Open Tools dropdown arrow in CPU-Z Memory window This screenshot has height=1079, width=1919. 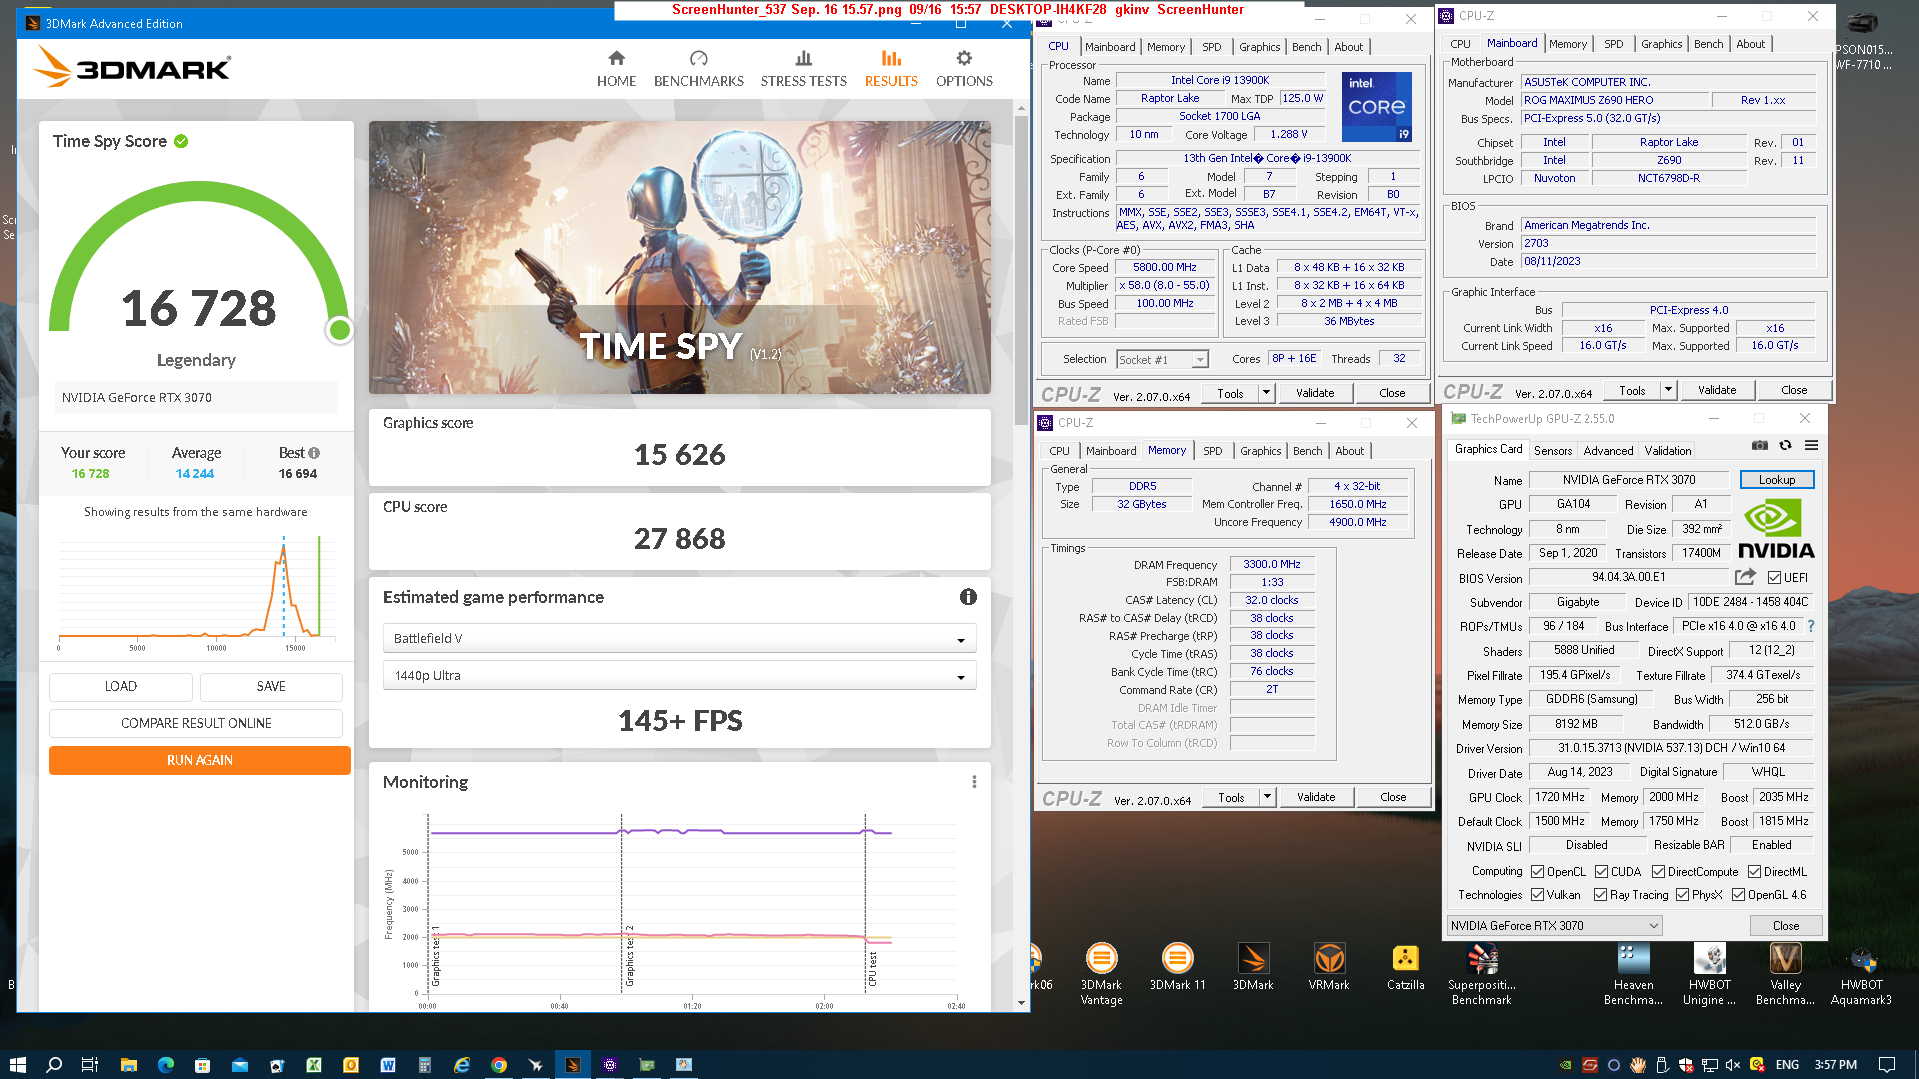1267,797
